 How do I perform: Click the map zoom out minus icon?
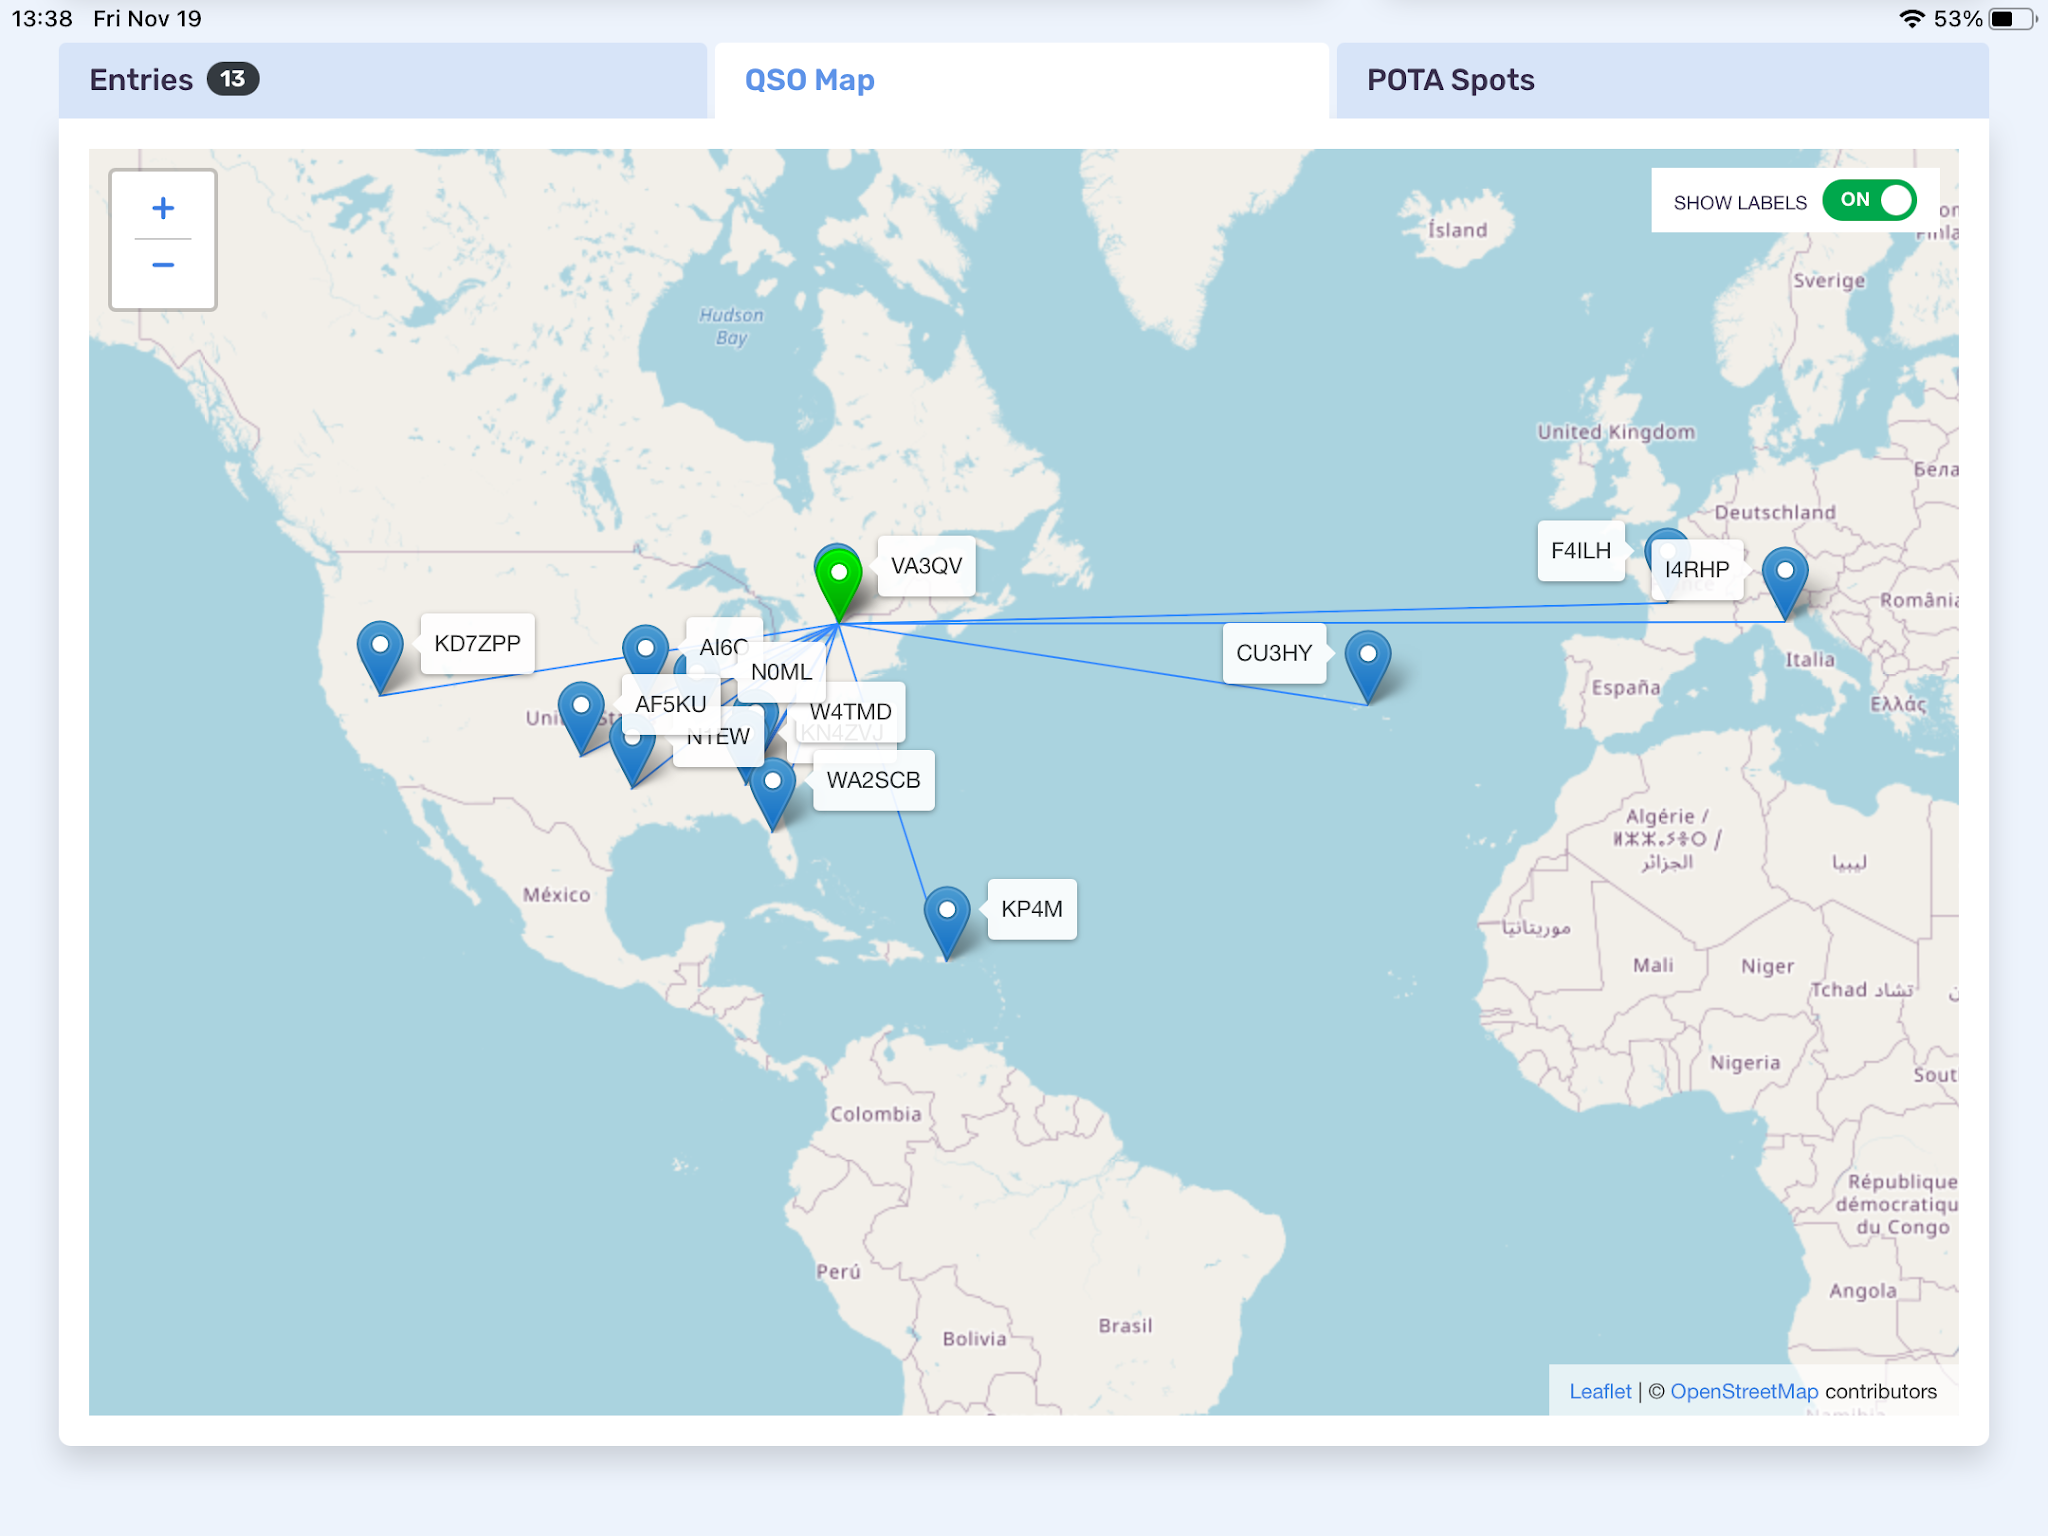[163, 265]
